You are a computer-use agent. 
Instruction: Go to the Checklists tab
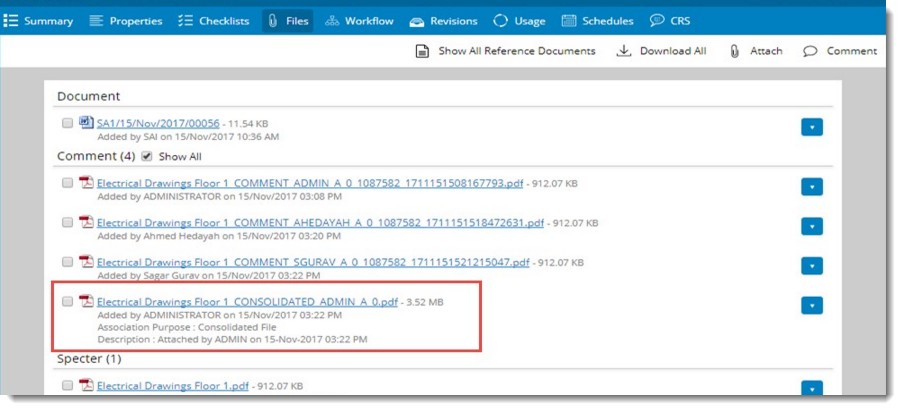click(x=214, y=21)
